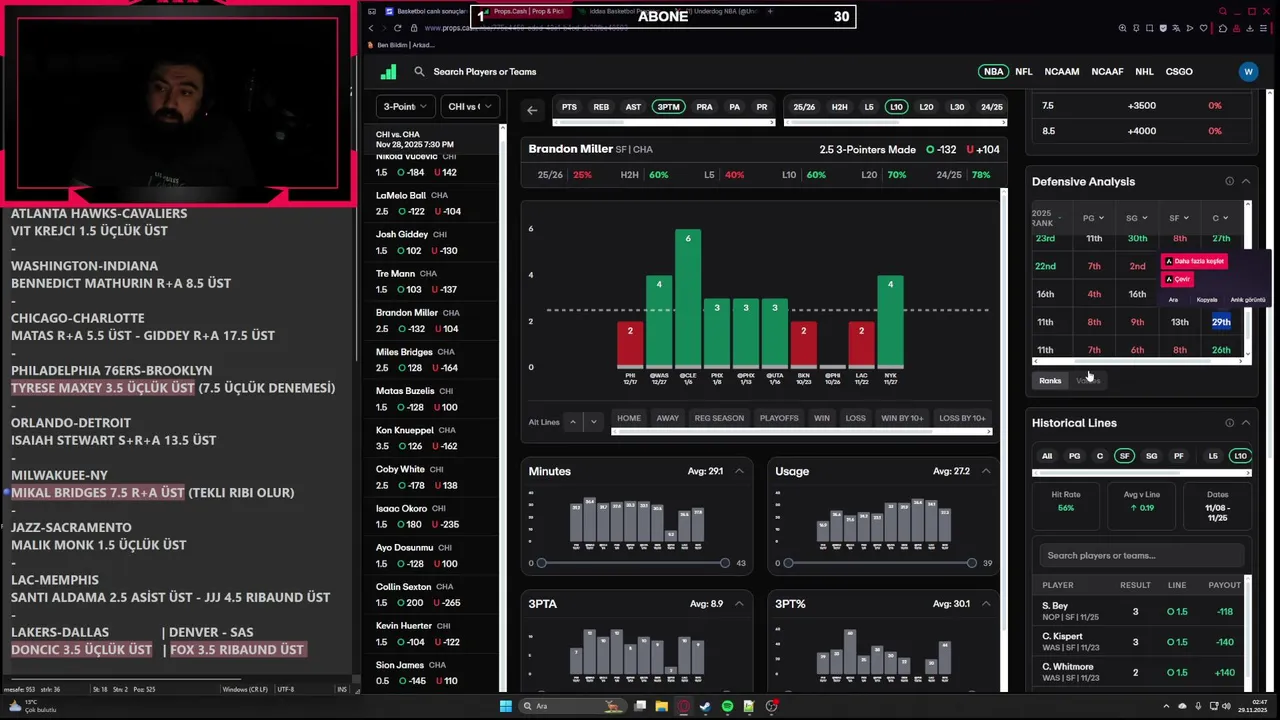The height and width of the screenshot is (720, 1280).
Task: Decrease alt line with down chevron
Action: coord(593,422)
